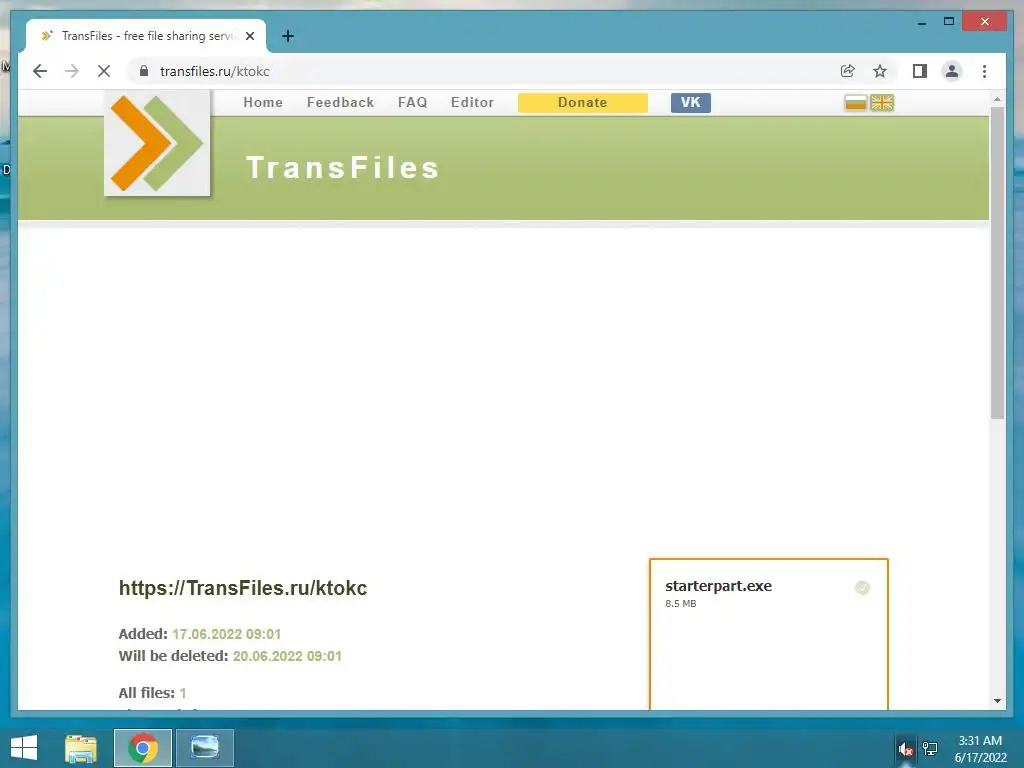Open the Chrome profile avatar menu
Screen dimensions: 1024x768
coord(952,71)
